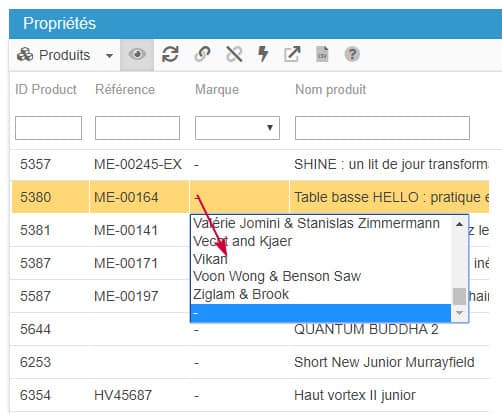Image resolution: width=502 pixels, height=414 pixels.
Task: Choose Ziglam & Brook from list
Action: [x=241, y=294]
